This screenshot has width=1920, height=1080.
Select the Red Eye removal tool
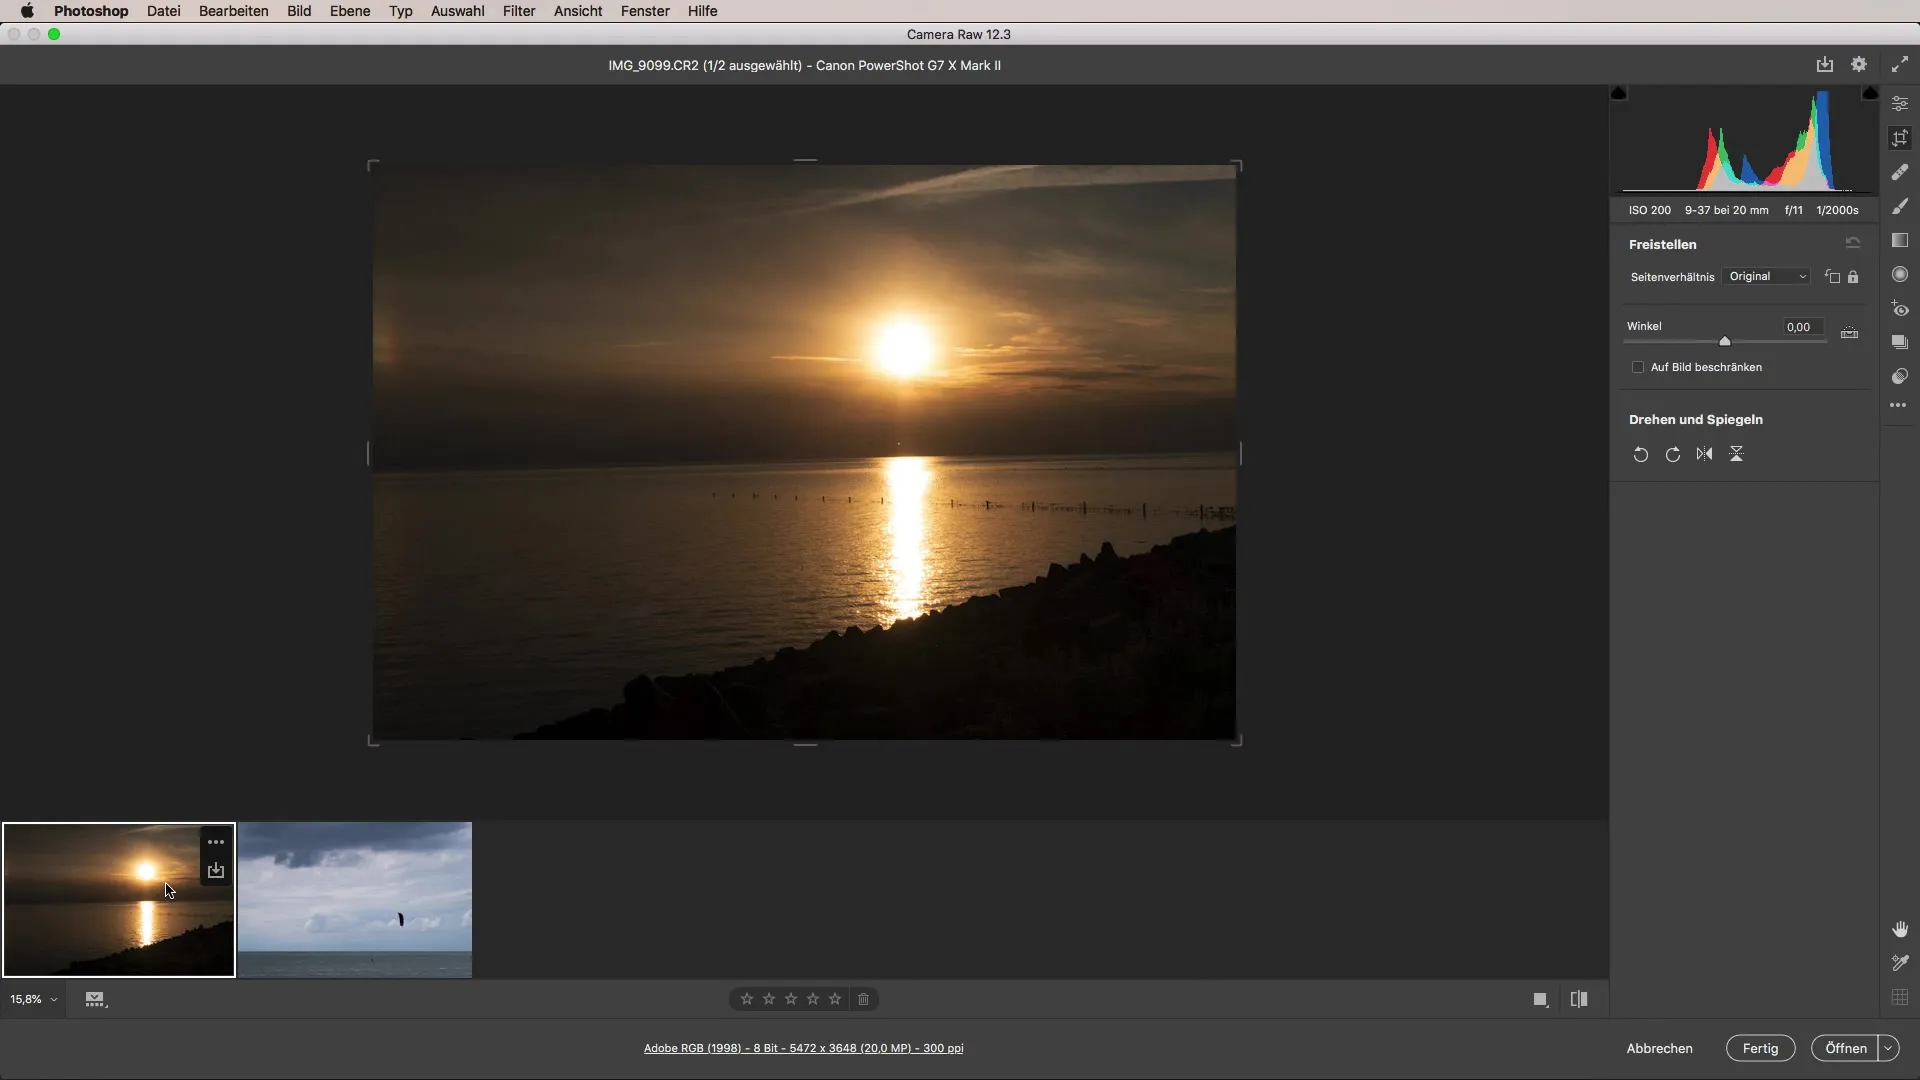1900,309
